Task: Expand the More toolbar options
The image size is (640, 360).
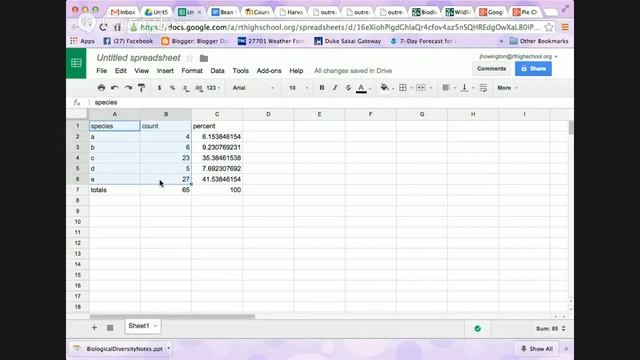Action: coord(507,88)
